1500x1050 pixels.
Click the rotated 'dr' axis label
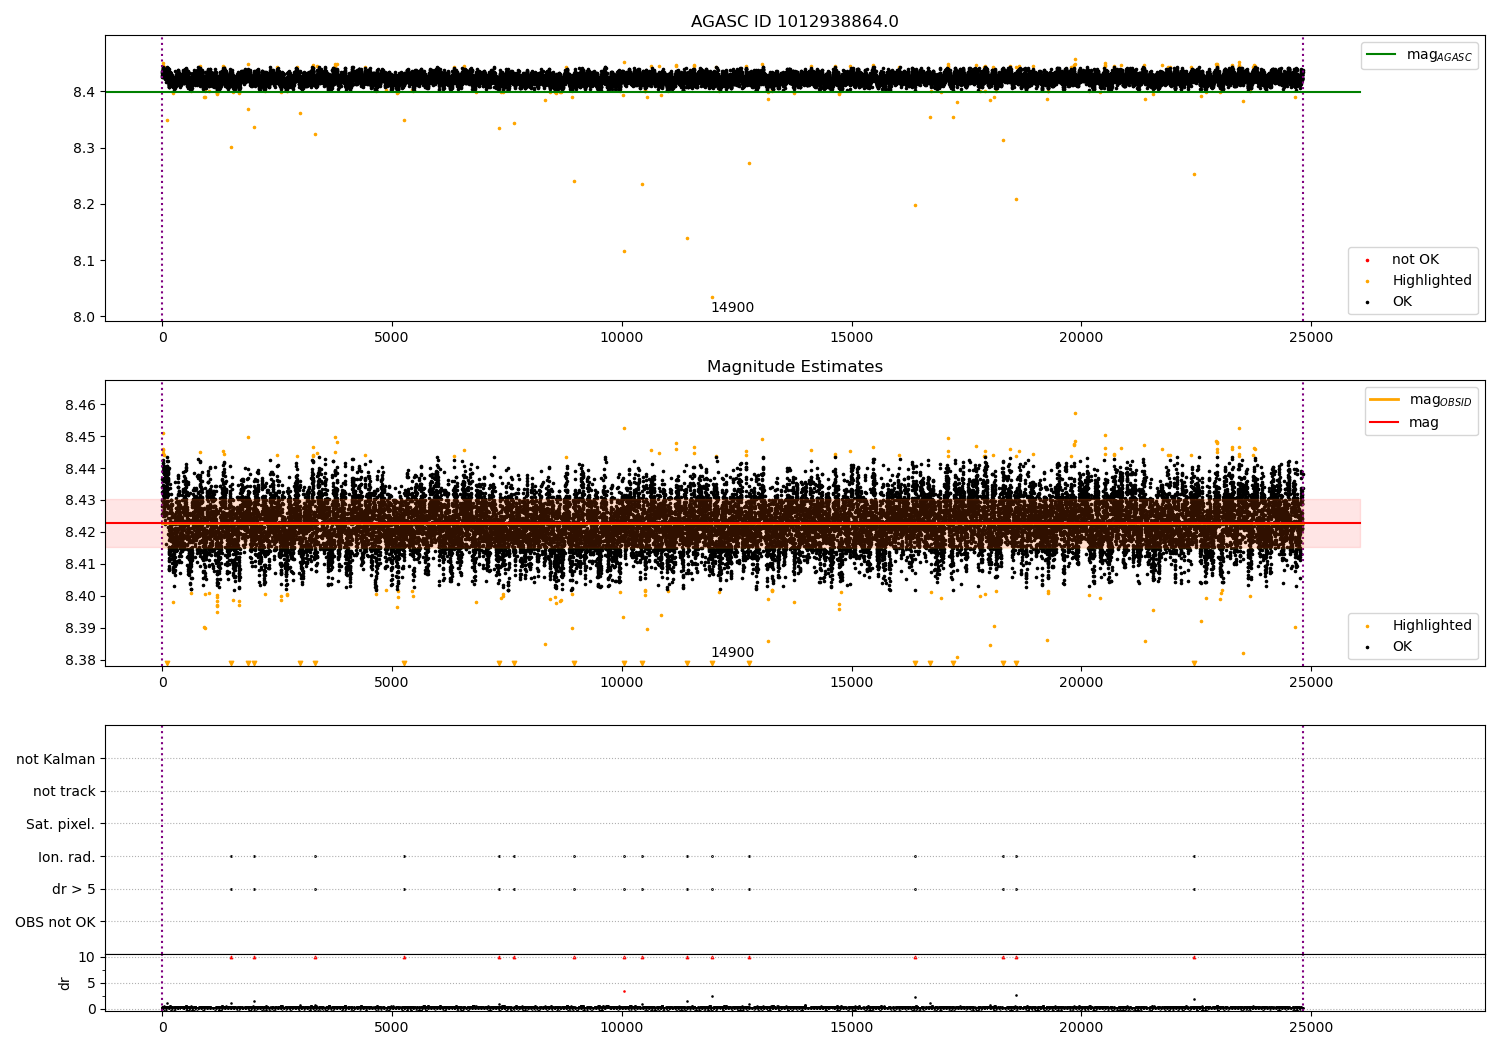pos(65,983)
